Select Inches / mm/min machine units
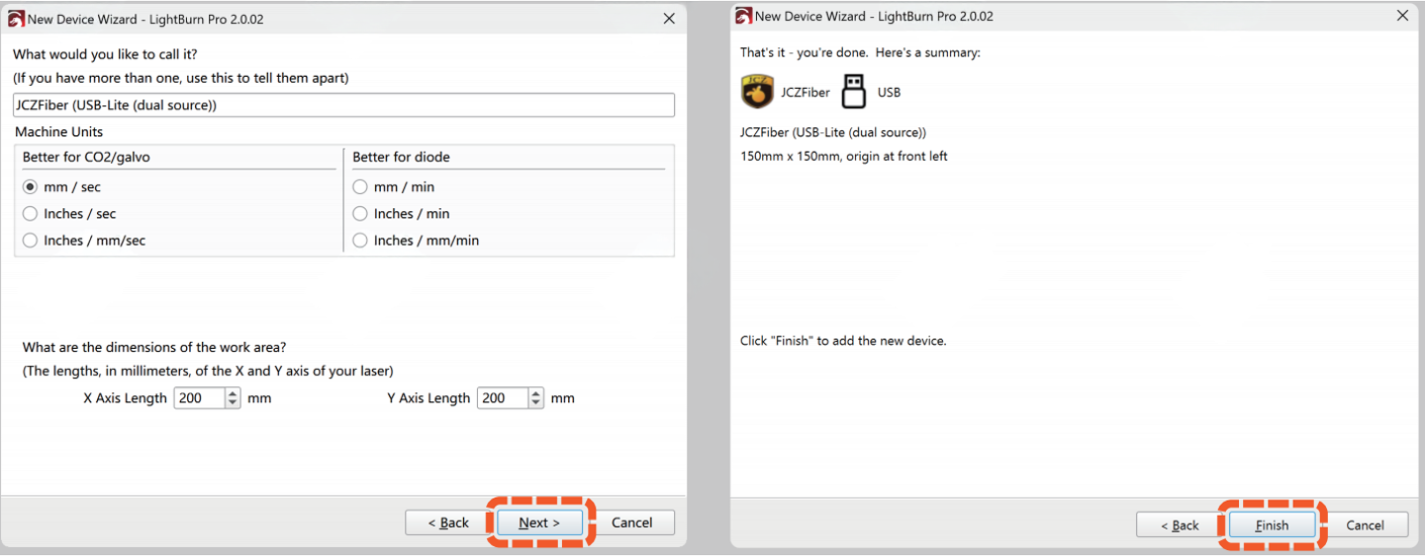 point(360,240)
